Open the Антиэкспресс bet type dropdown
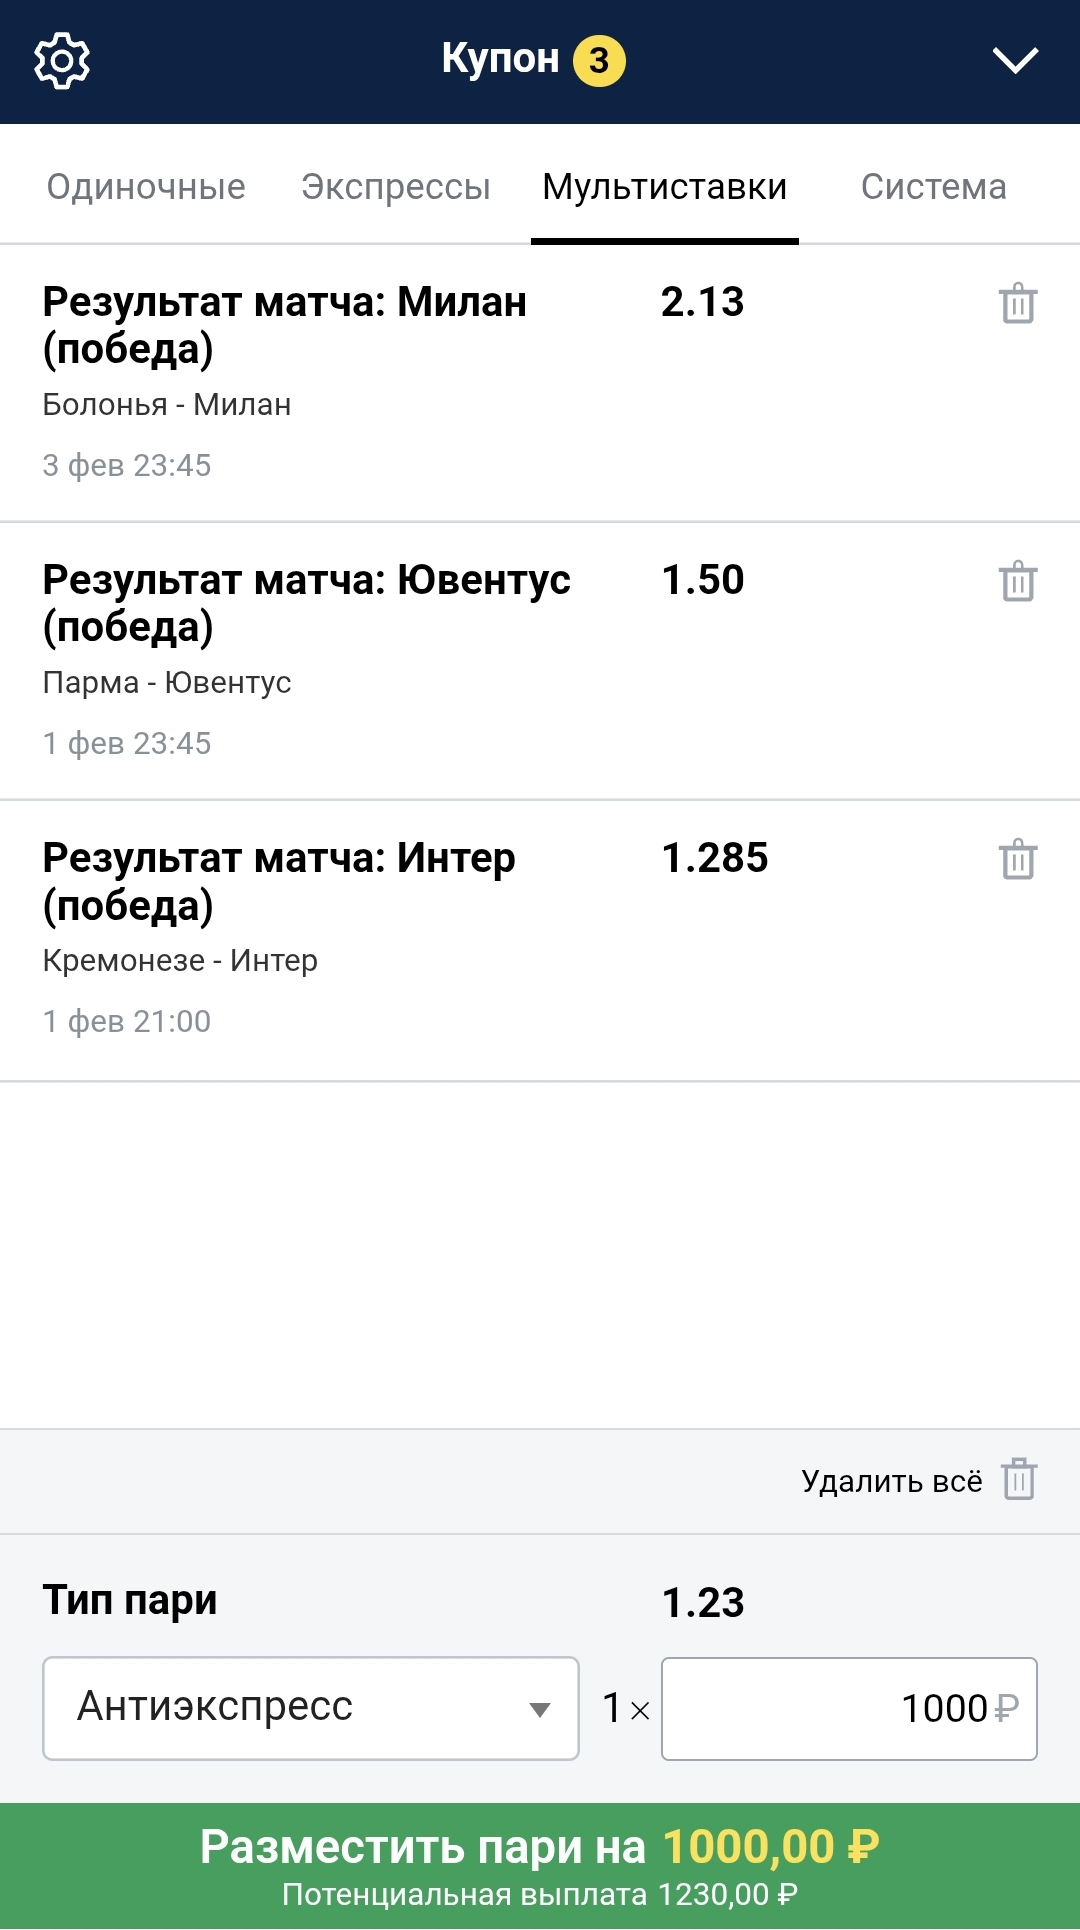Screen dimensions: 1080x1930 (310, 1708)
